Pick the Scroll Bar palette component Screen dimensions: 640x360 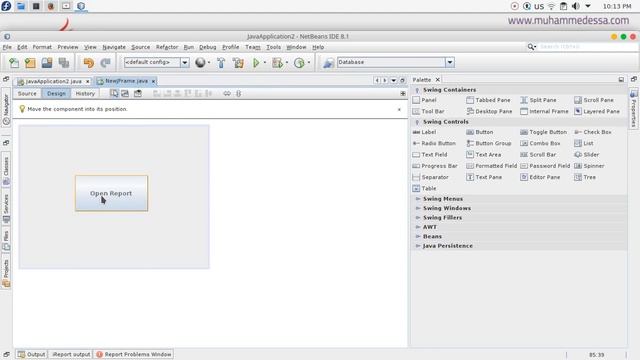pos(538,155)
